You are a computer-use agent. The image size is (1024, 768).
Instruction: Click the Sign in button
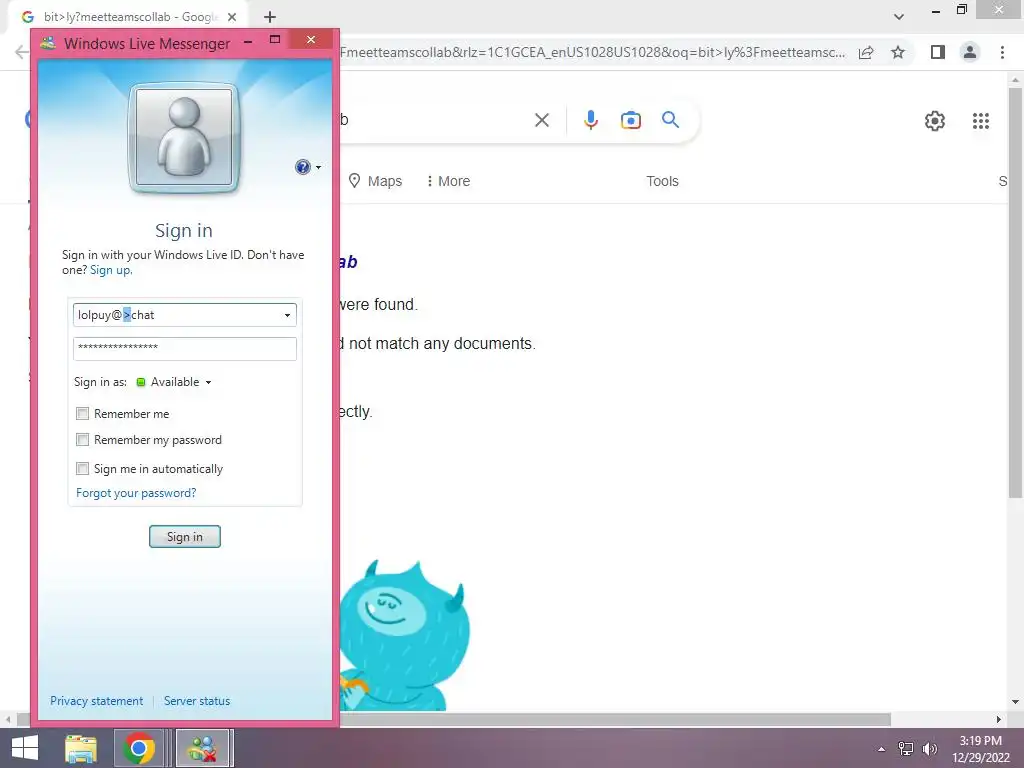click(185, 537)
